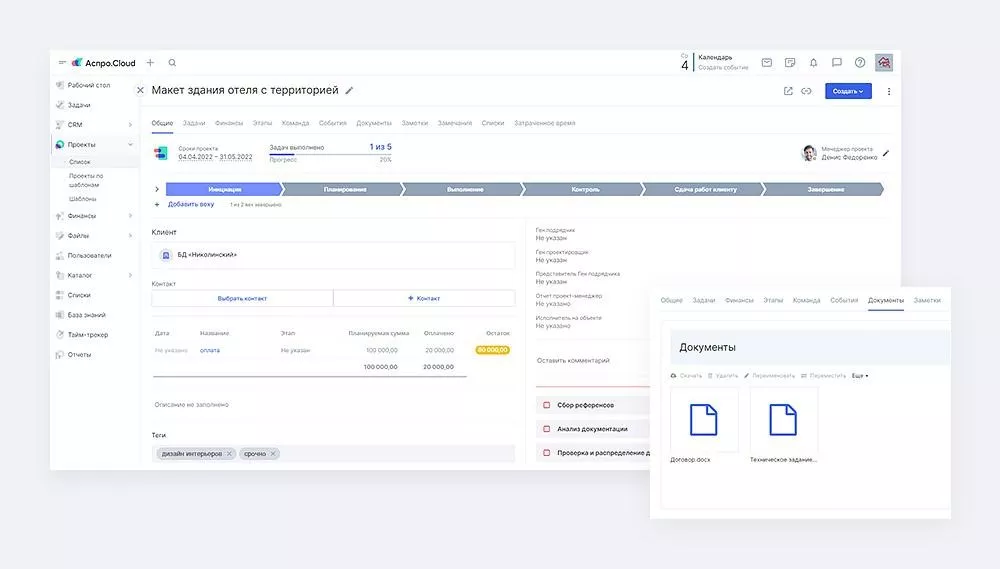Open the mail envelope icon in header
Screen dimensions: 1000x569
(x=767, y=63)
